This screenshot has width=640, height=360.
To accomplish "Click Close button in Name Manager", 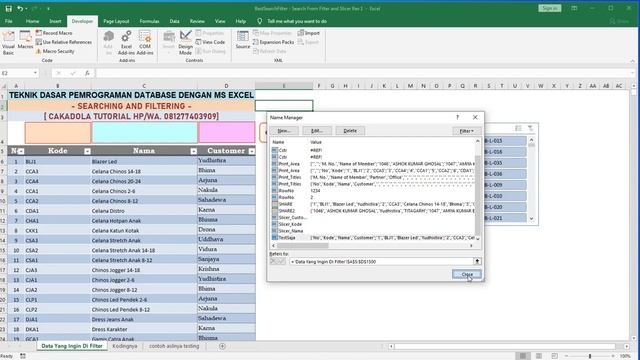I will [x=467, y=274].
